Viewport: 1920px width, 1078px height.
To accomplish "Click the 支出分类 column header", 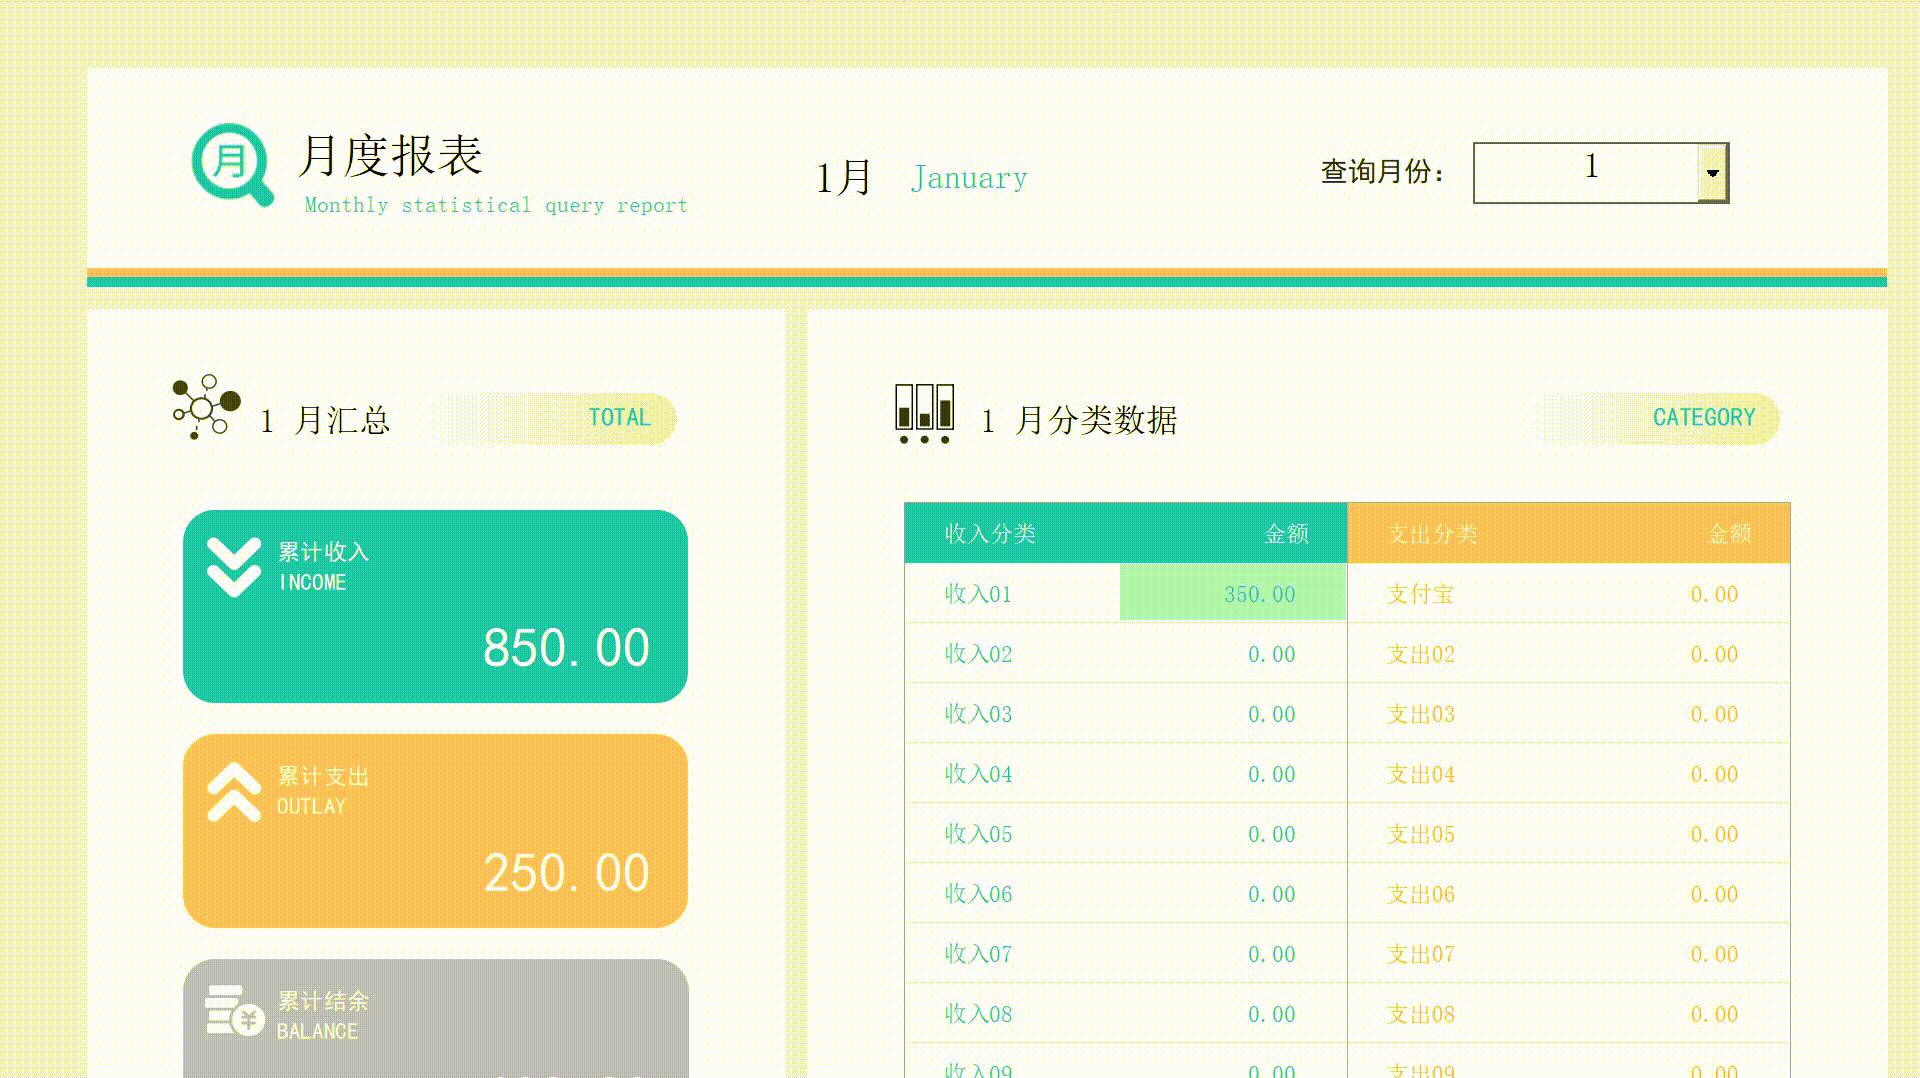I will [1432, 534].
